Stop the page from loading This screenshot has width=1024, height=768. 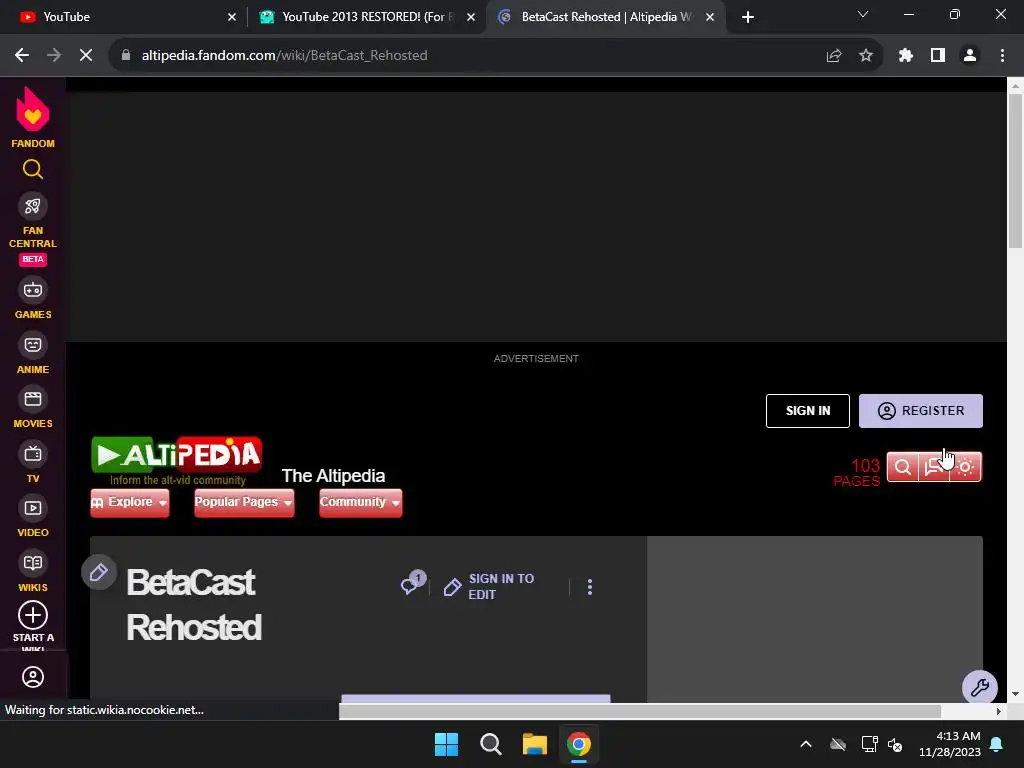point(86,56)
